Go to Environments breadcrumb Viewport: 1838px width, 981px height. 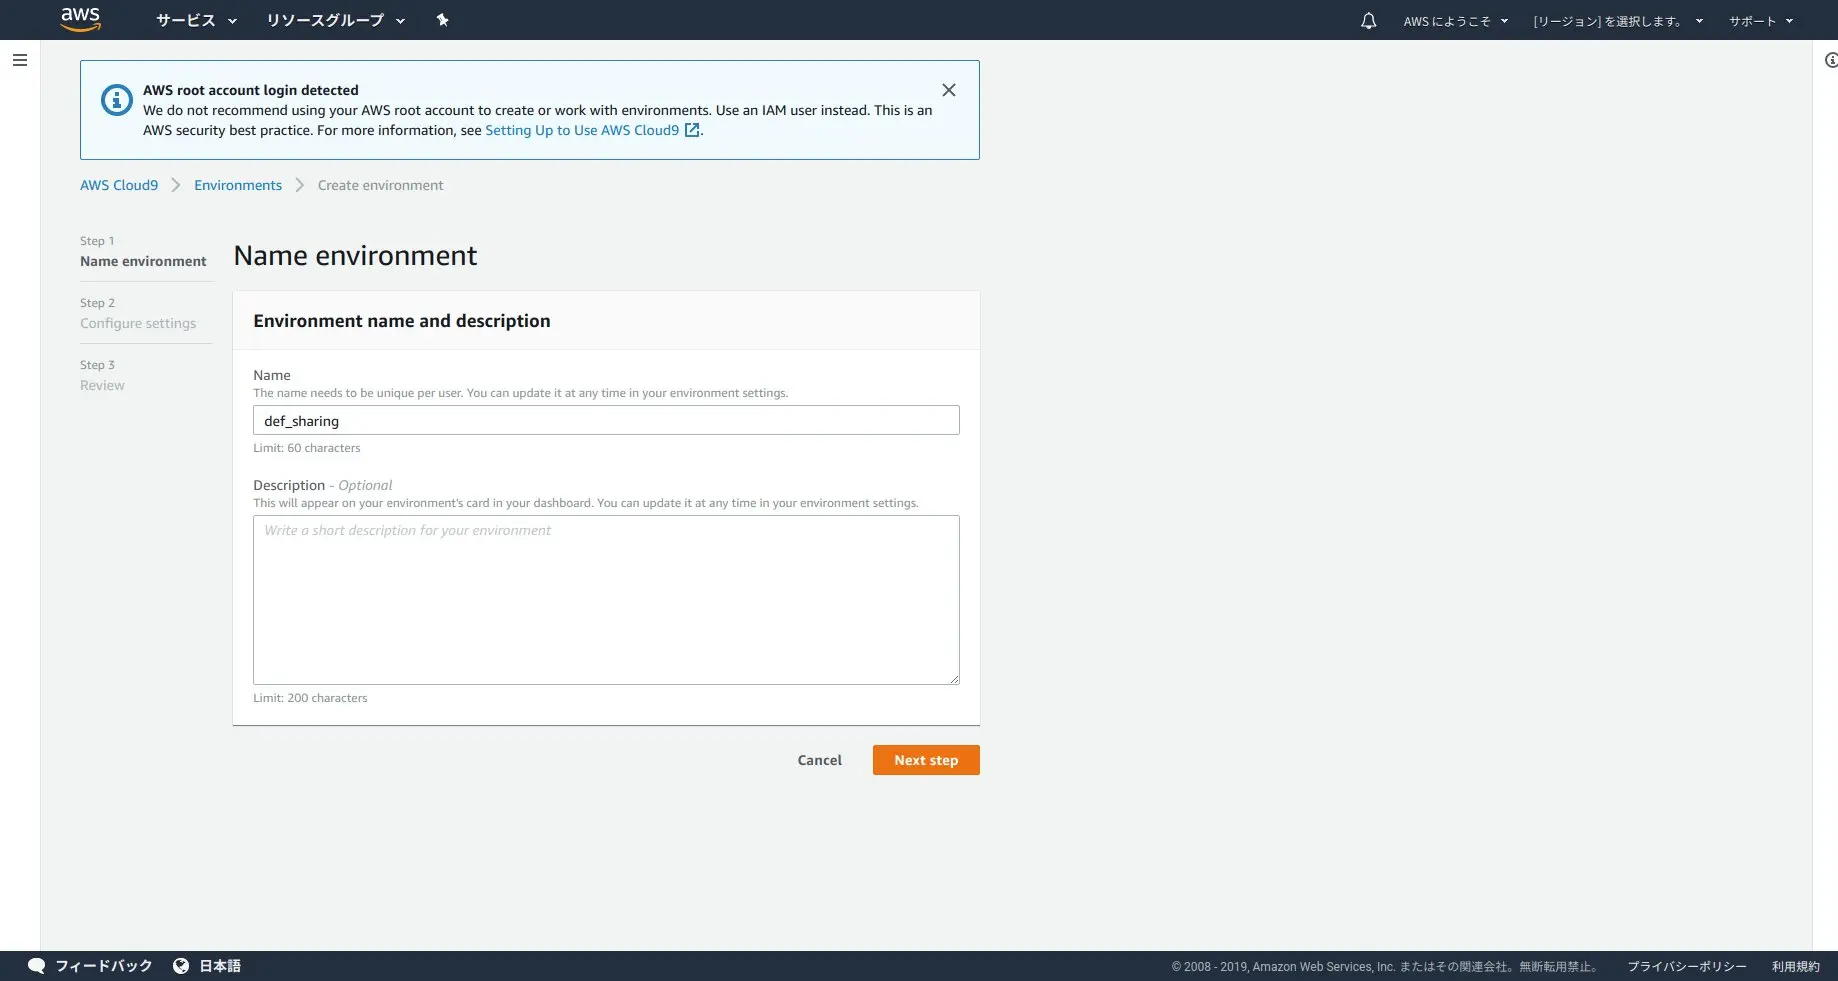pos(238,185)
